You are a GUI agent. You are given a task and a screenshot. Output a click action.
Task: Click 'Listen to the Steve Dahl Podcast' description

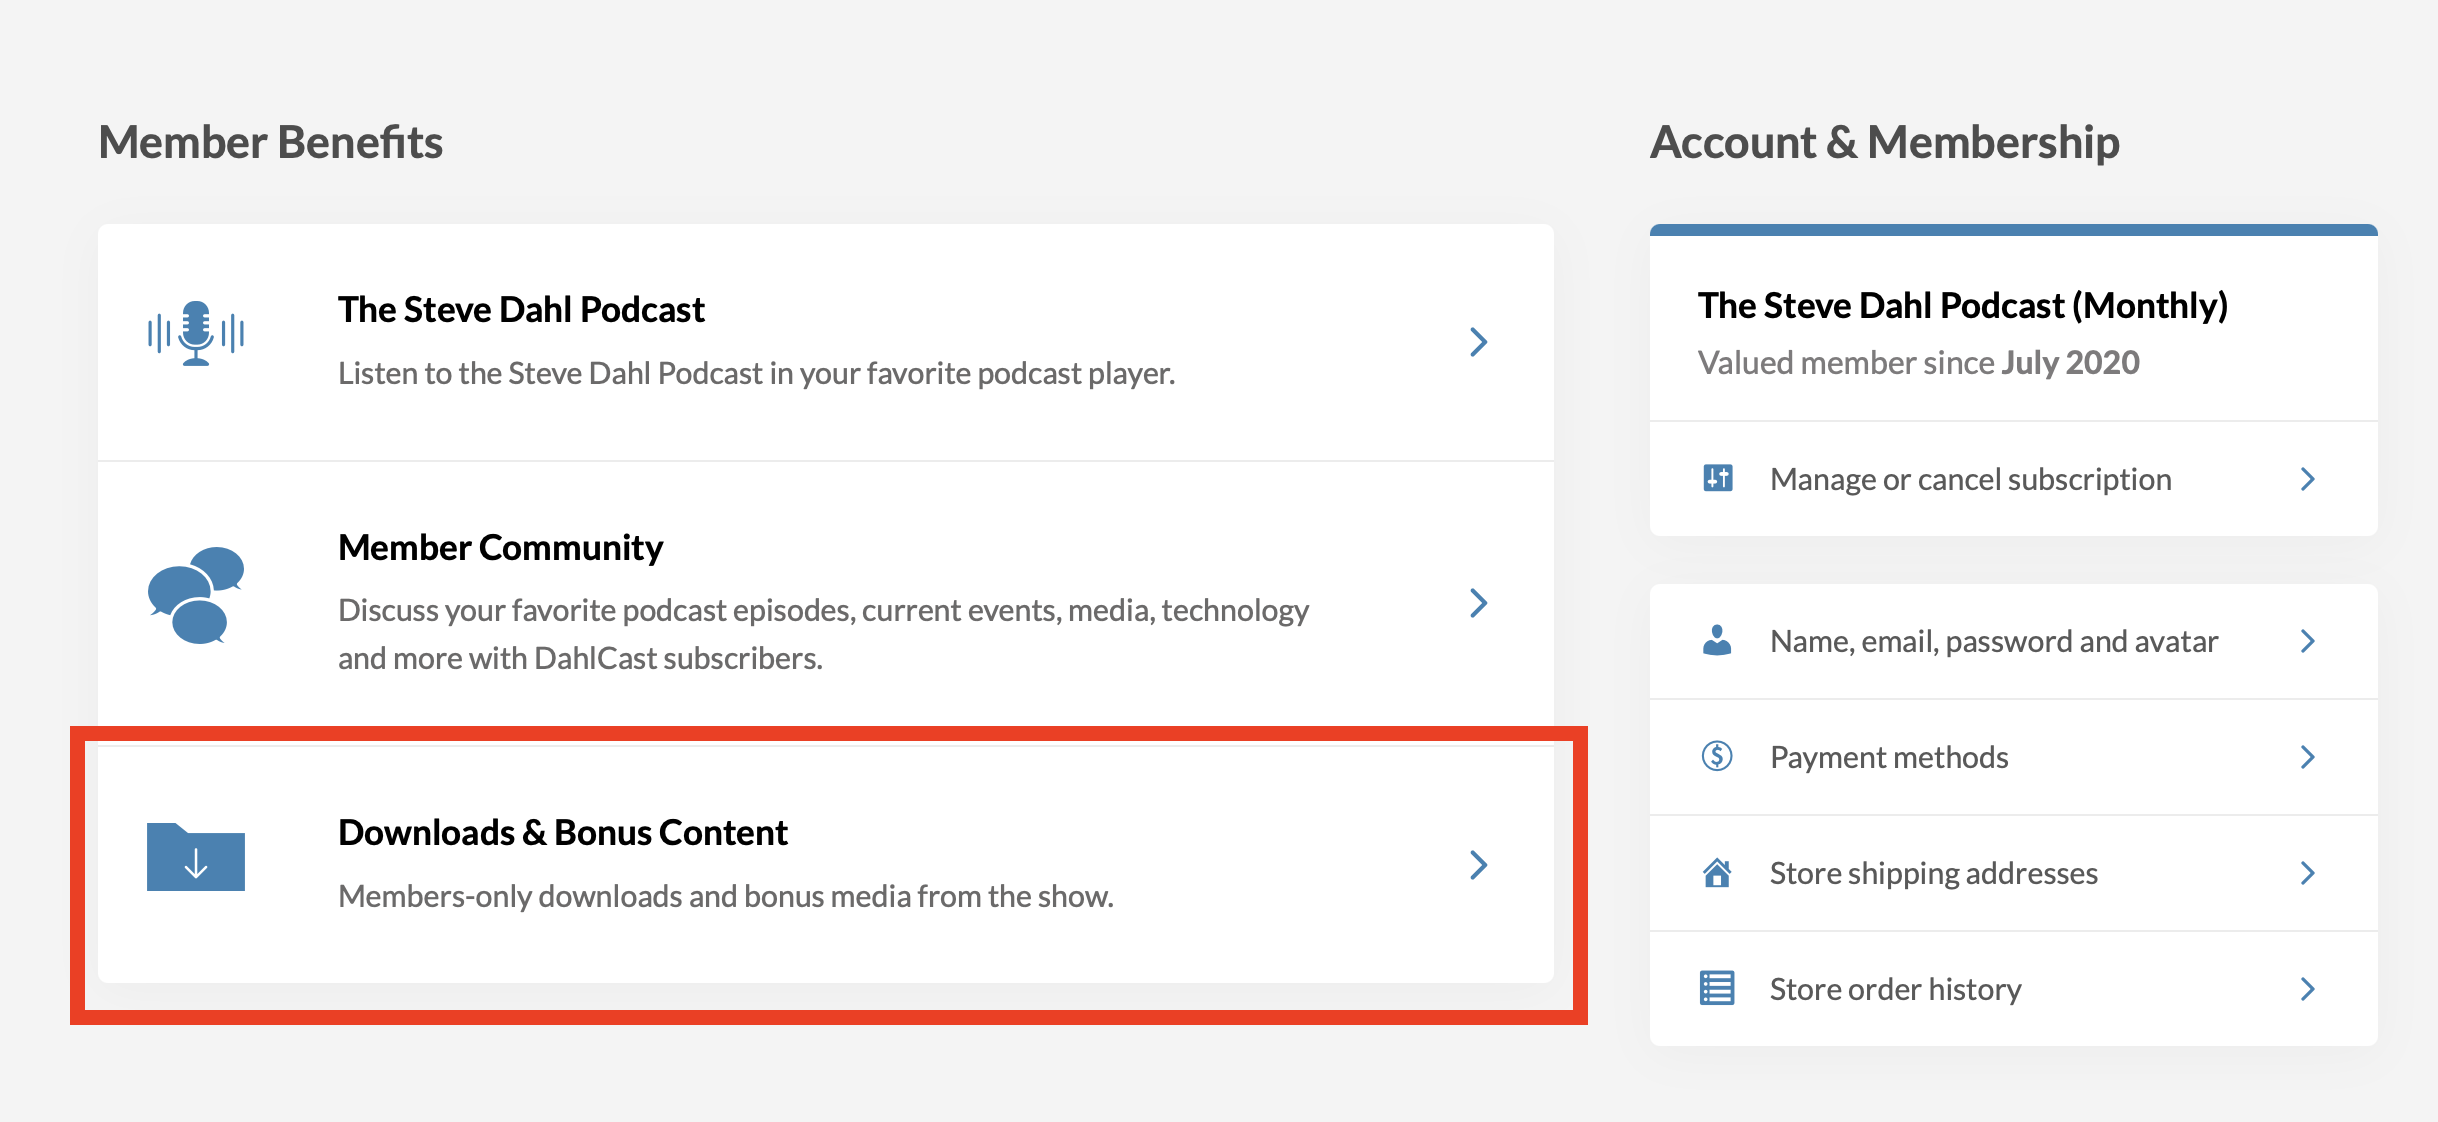point(756,373)
